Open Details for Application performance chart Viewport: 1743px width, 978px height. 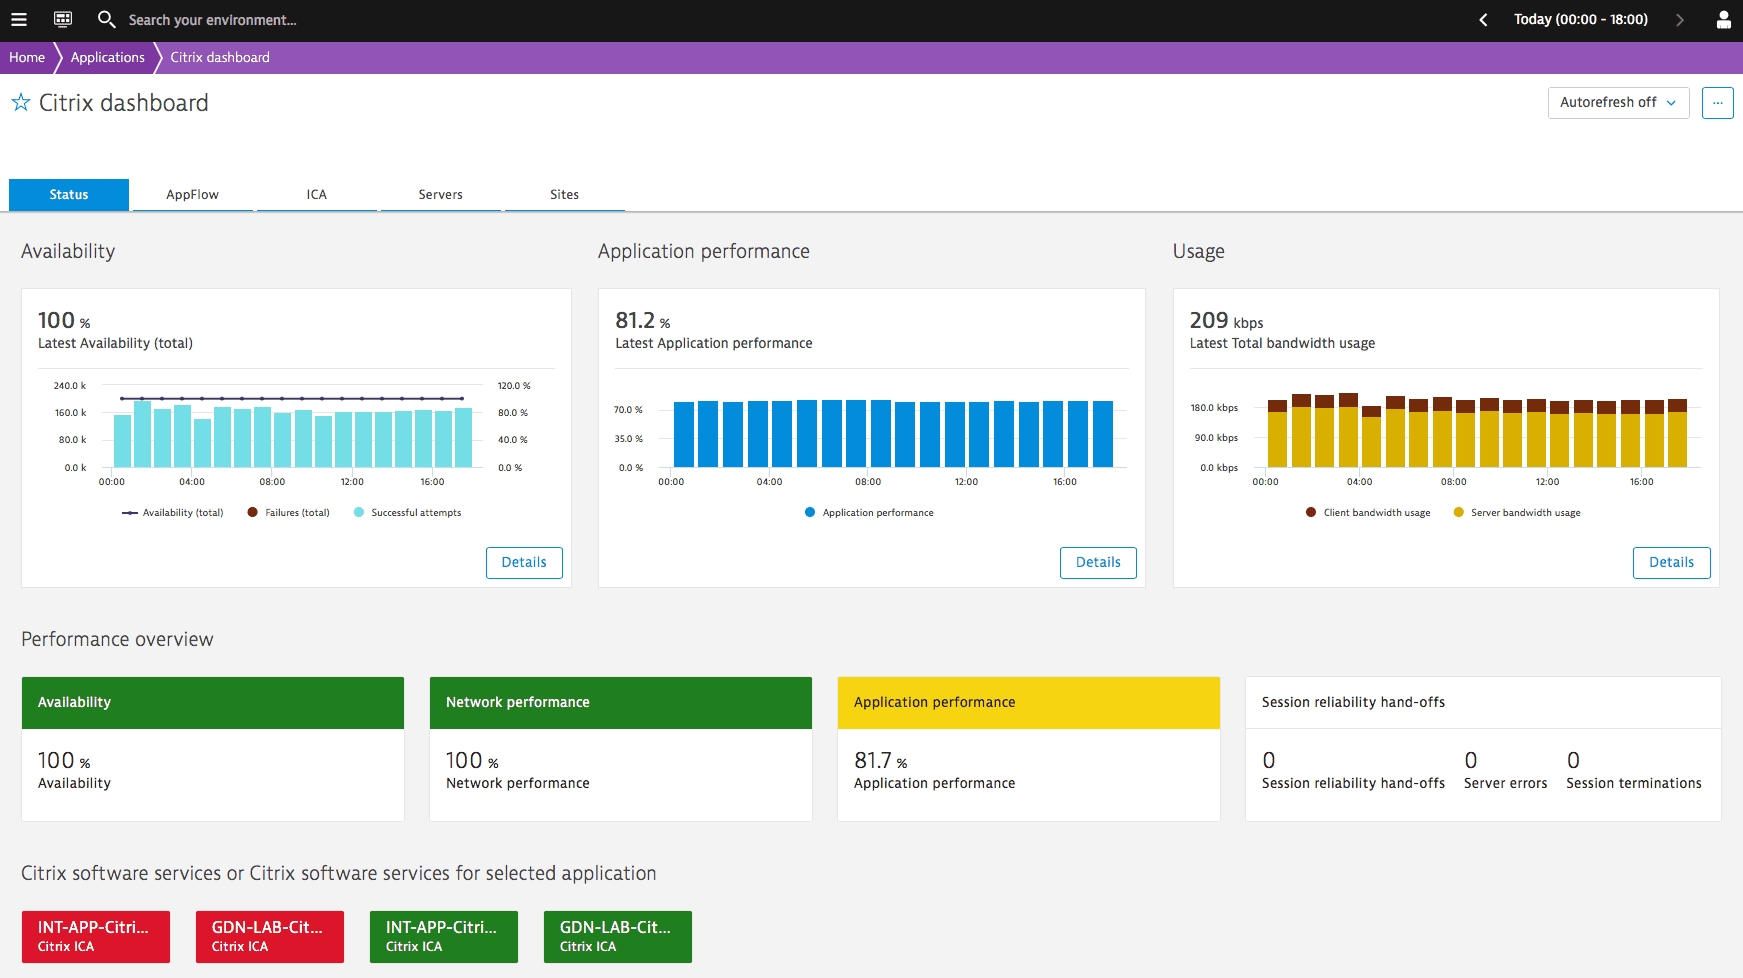[x=1098, y=563]
